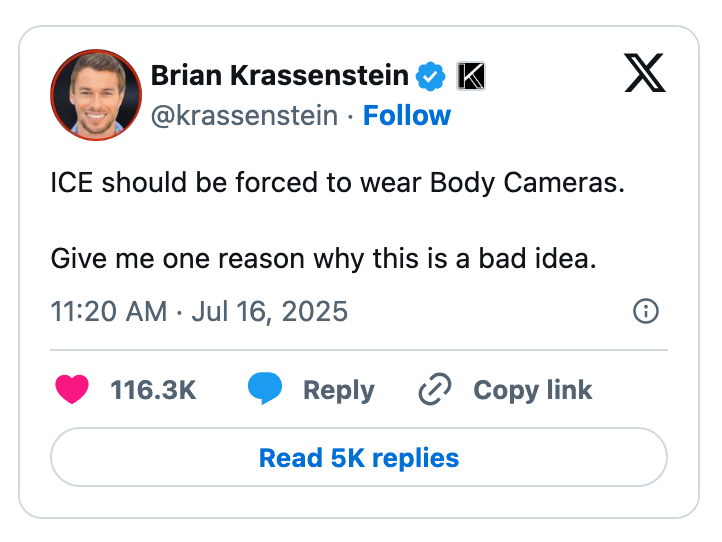Select the Reply text label
The width and height of the screenshot is (722, 542).
click(x=339, y=390)
